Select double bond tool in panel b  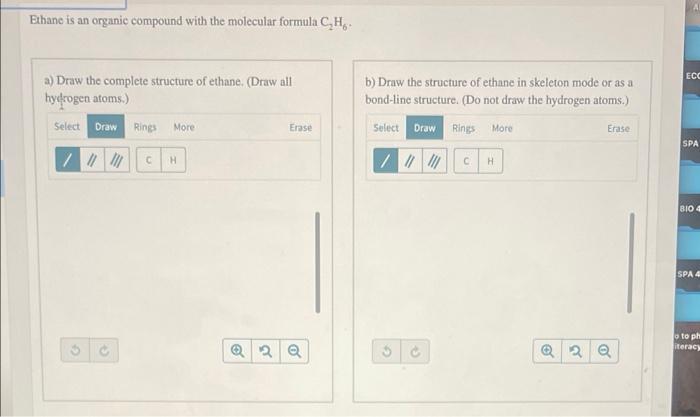(x=410, y=161)
